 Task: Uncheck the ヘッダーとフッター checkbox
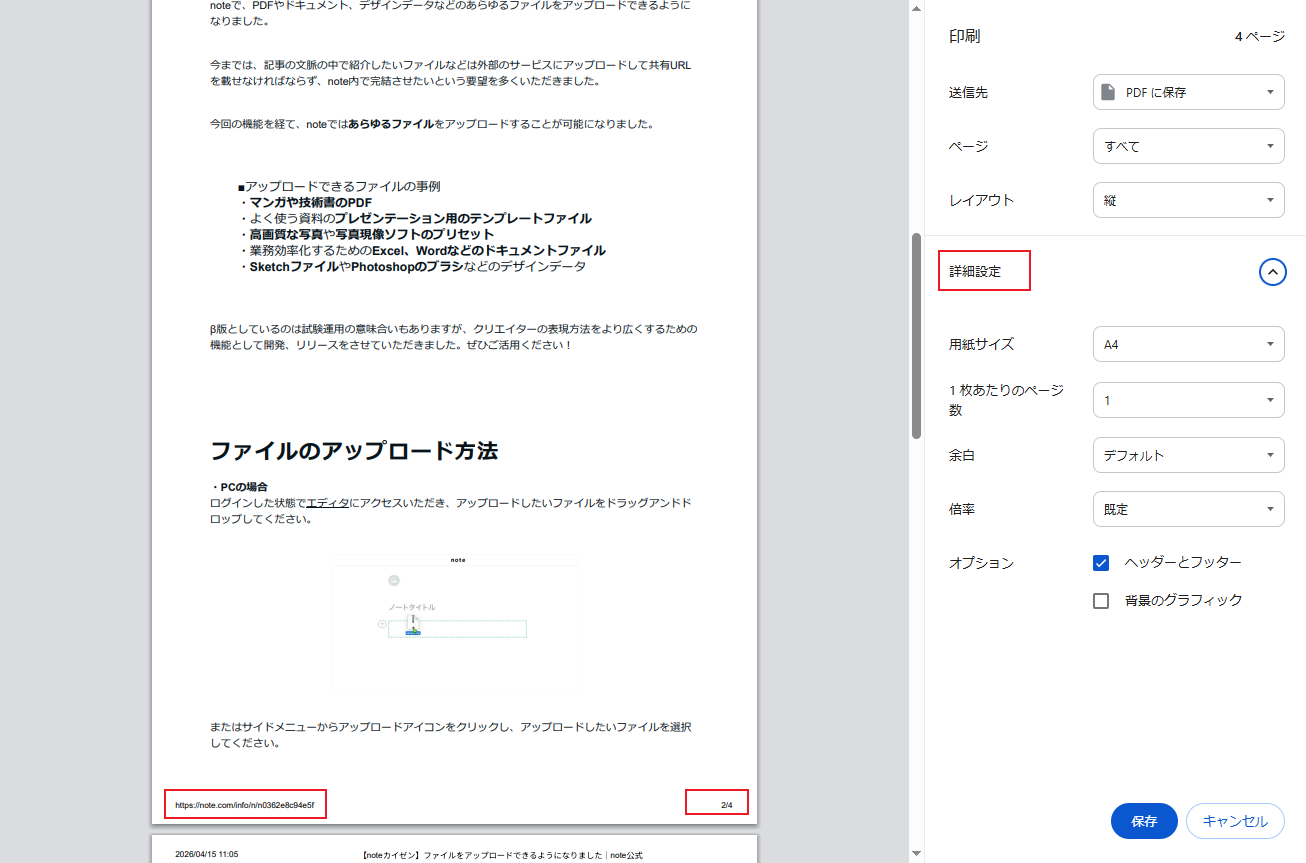(x=1100, y=562)
